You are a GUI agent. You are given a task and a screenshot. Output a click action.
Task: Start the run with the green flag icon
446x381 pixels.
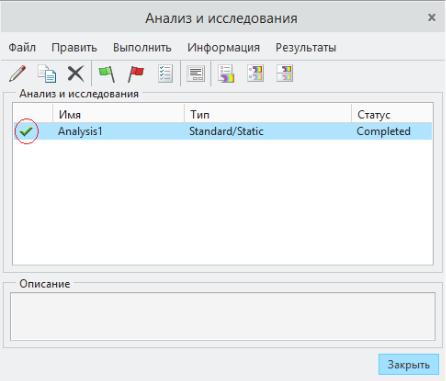click(107, 74)
